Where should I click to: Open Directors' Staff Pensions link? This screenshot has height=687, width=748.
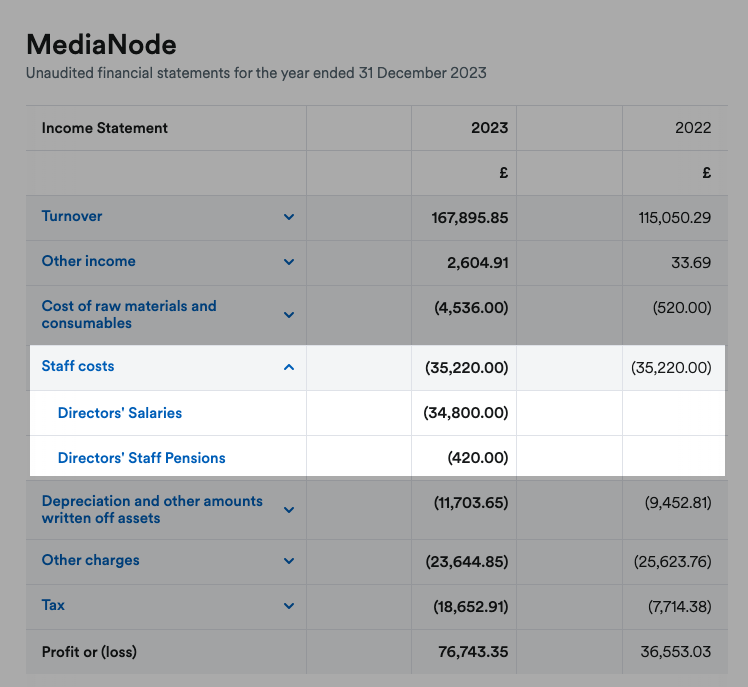(x=141, y=458)
